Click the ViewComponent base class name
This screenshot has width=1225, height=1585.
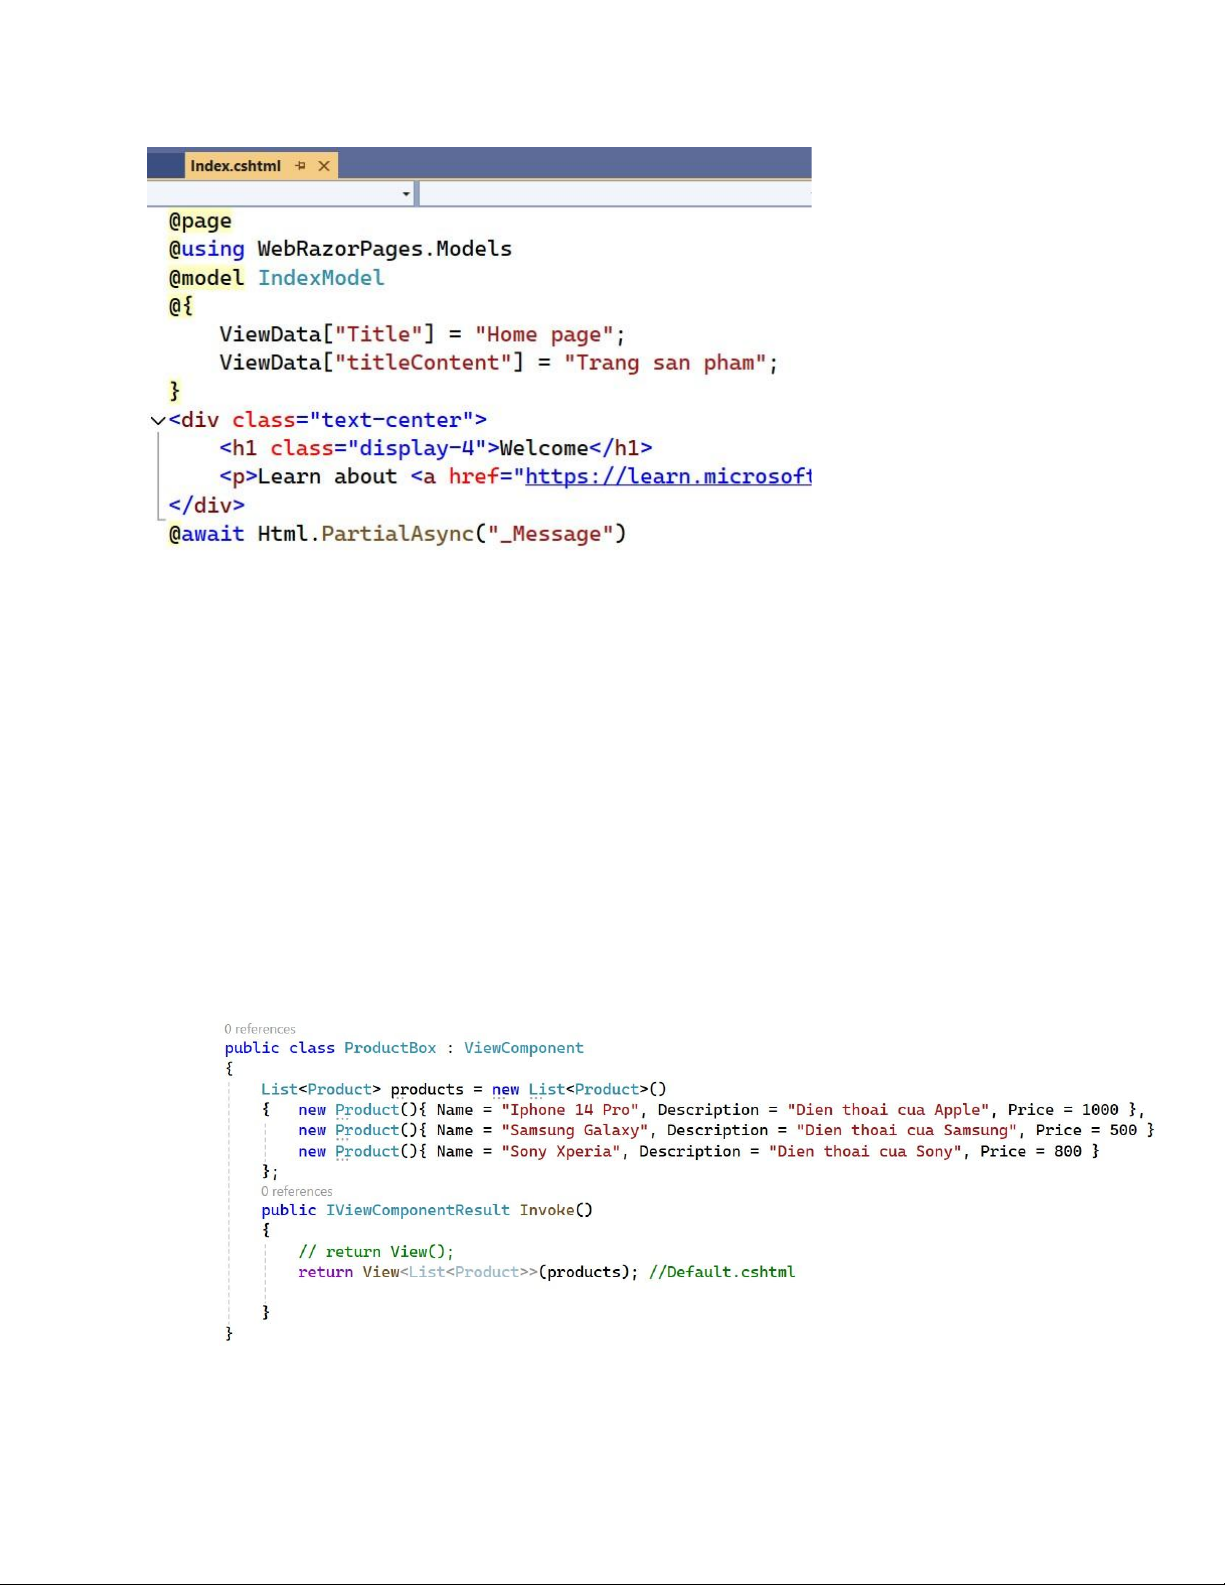[523, 1048]
